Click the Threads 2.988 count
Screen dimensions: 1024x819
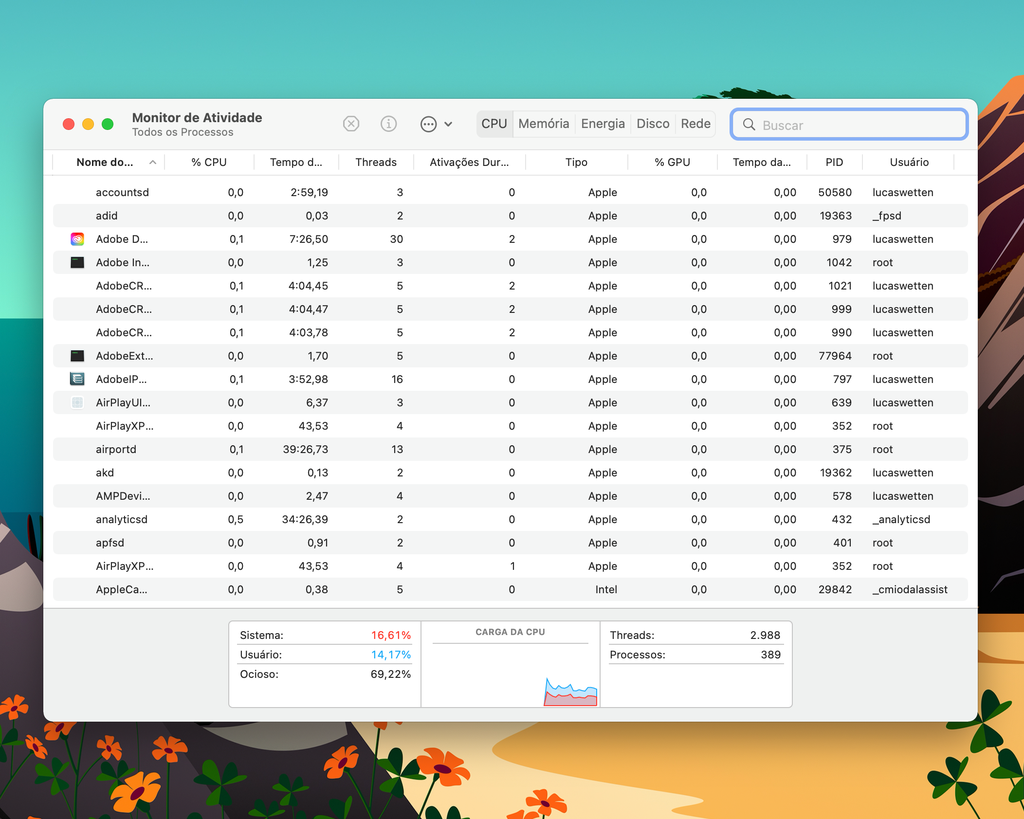[x=765, y=635]
